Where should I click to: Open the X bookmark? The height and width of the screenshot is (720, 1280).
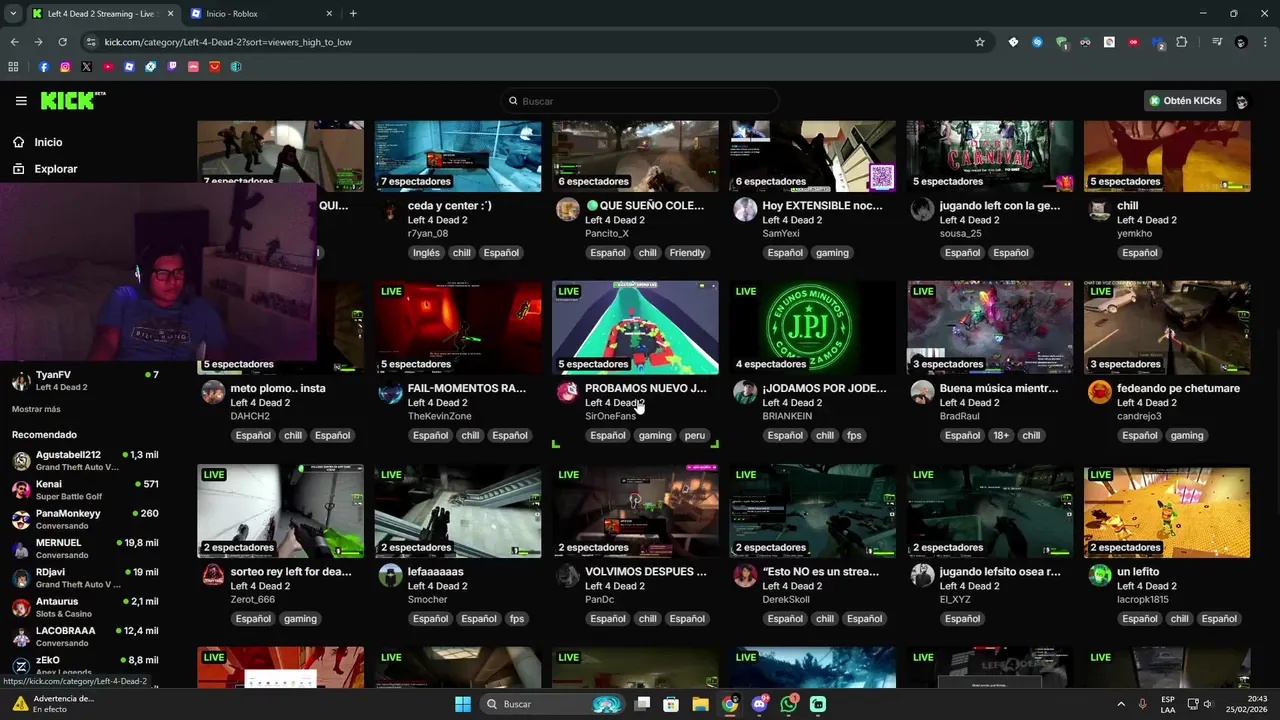coord(86,67)
